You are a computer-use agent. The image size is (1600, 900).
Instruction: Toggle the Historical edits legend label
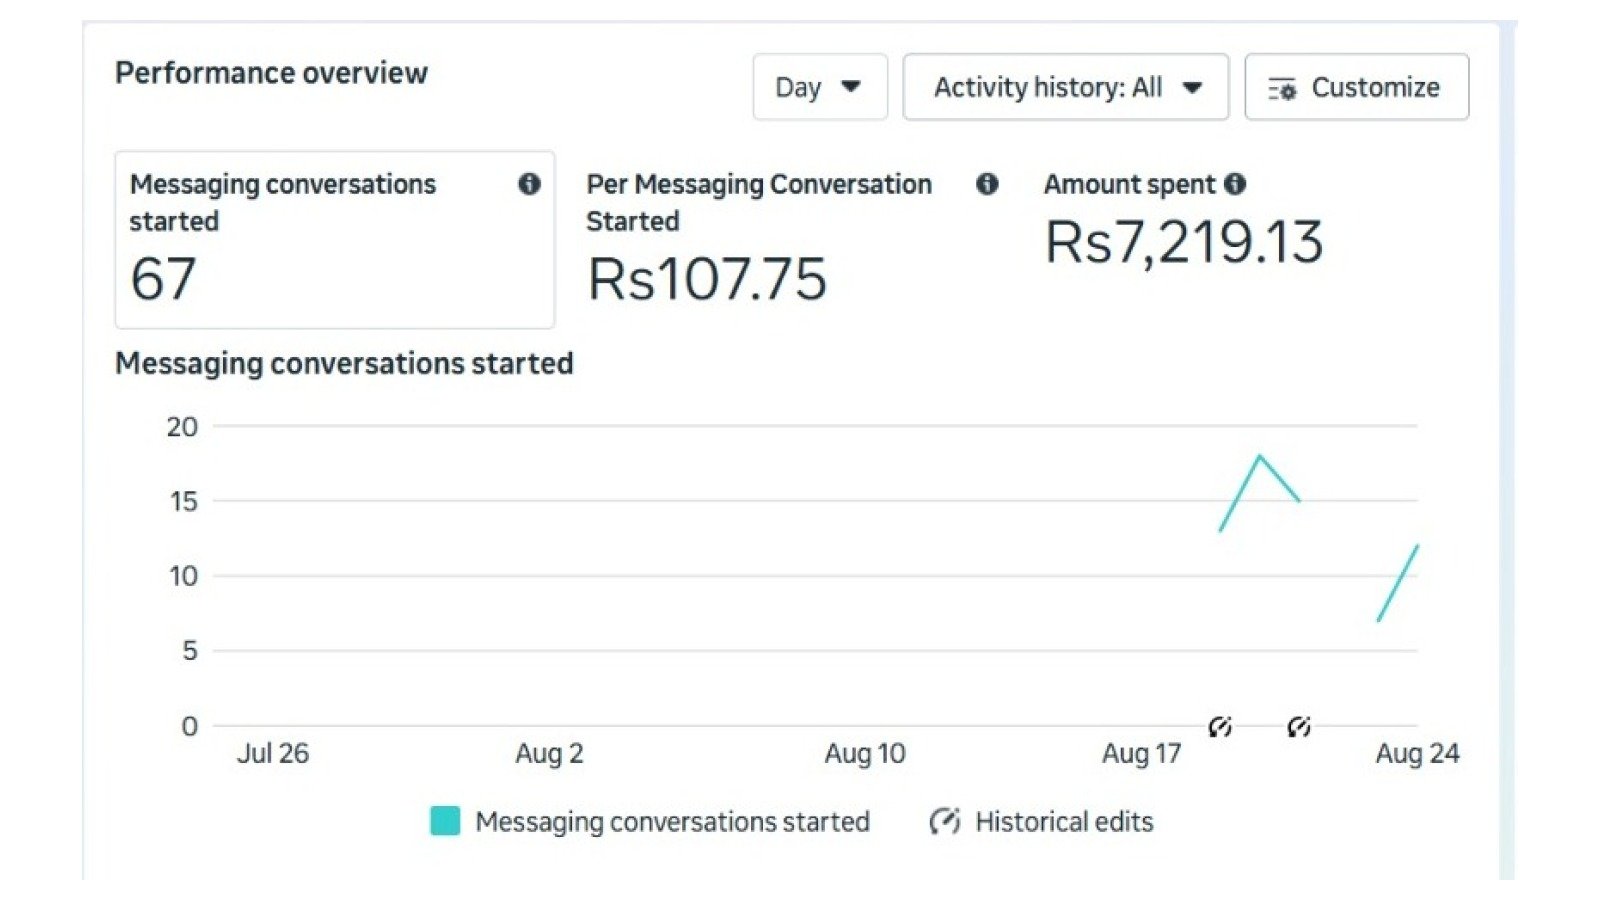(x=1064, y=821)
